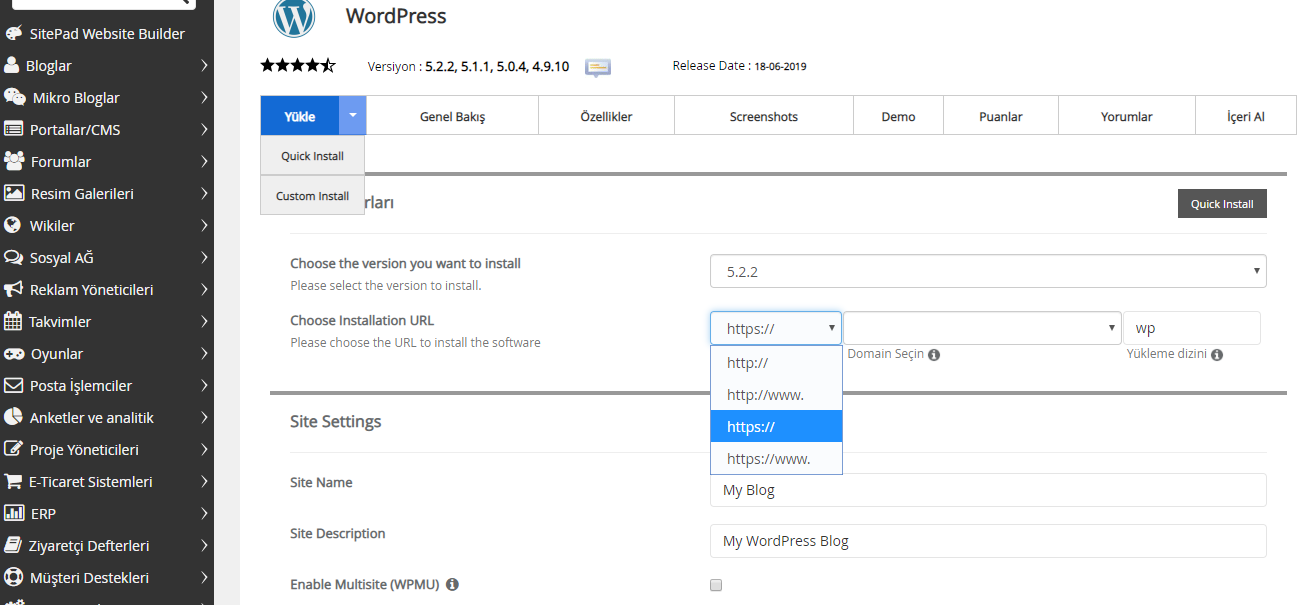Click the info icon next to Domain Seçin
The height and width of the screenshot is (605, 1313).
click(933, 355)
